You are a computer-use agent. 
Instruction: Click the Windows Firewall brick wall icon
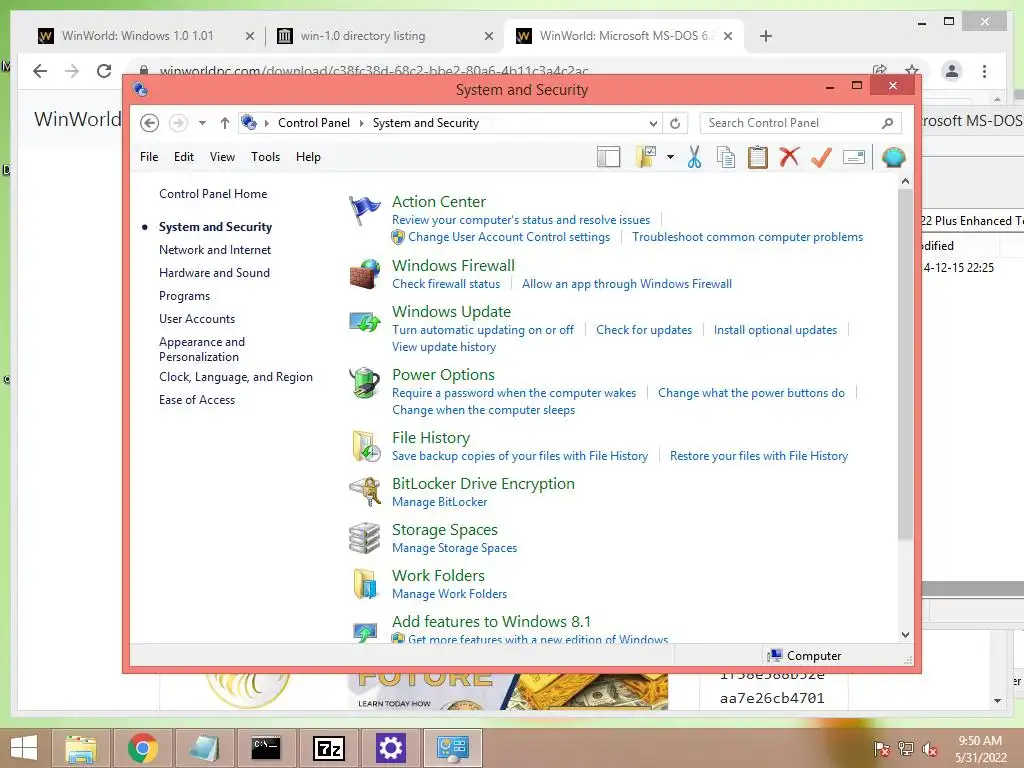point(364,274)
